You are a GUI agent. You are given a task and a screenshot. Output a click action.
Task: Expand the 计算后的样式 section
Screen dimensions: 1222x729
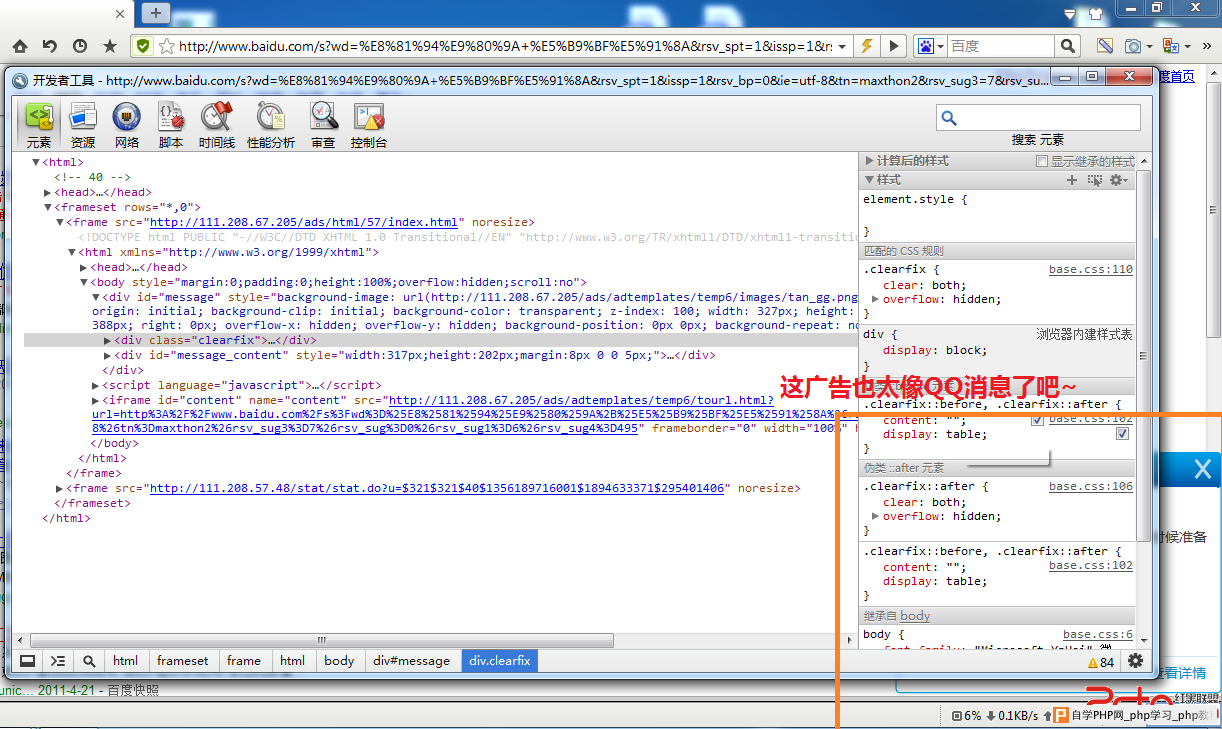869,161
